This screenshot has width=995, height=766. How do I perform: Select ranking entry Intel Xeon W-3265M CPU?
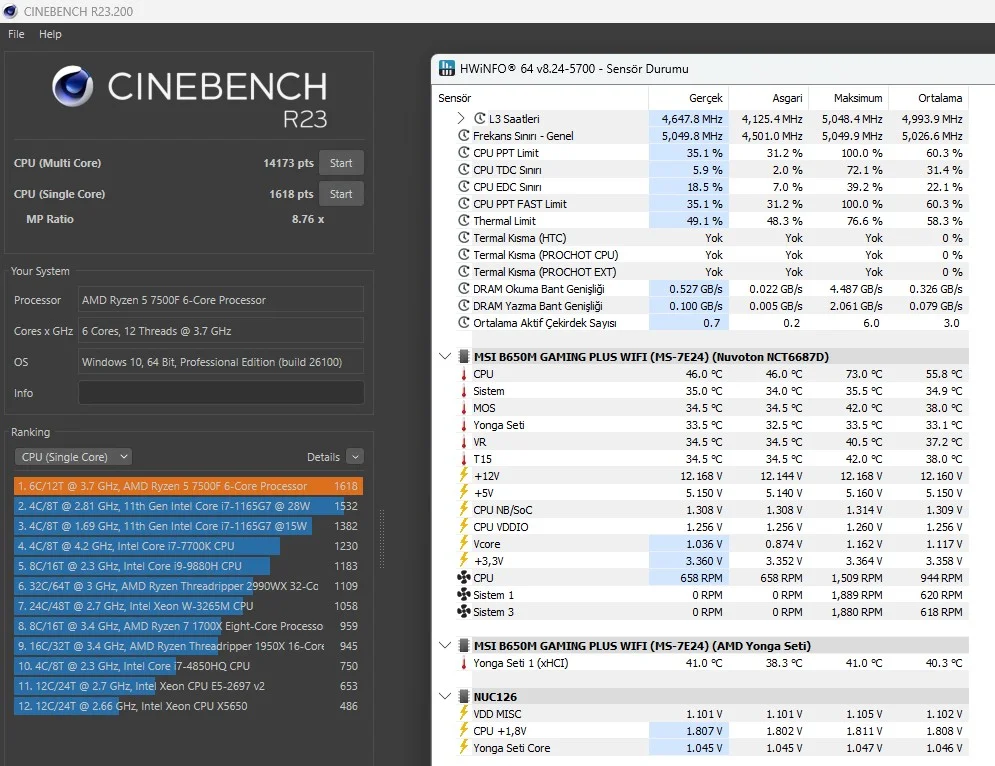[188, 606]
